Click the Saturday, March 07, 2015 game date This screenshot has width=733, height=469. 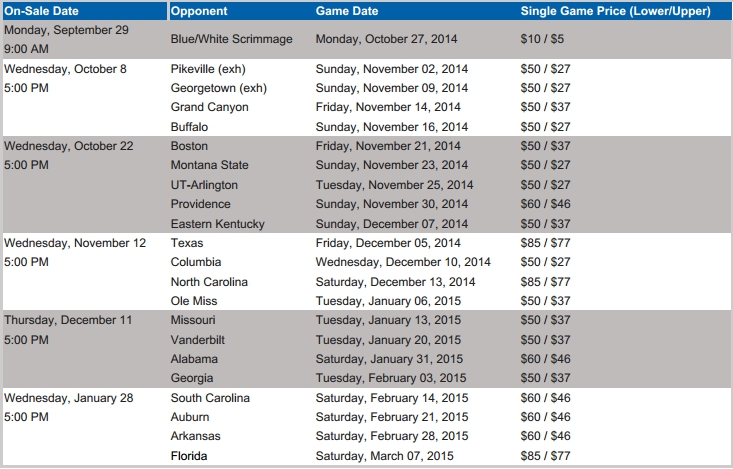pyautogui.click(x=384, y=456)
